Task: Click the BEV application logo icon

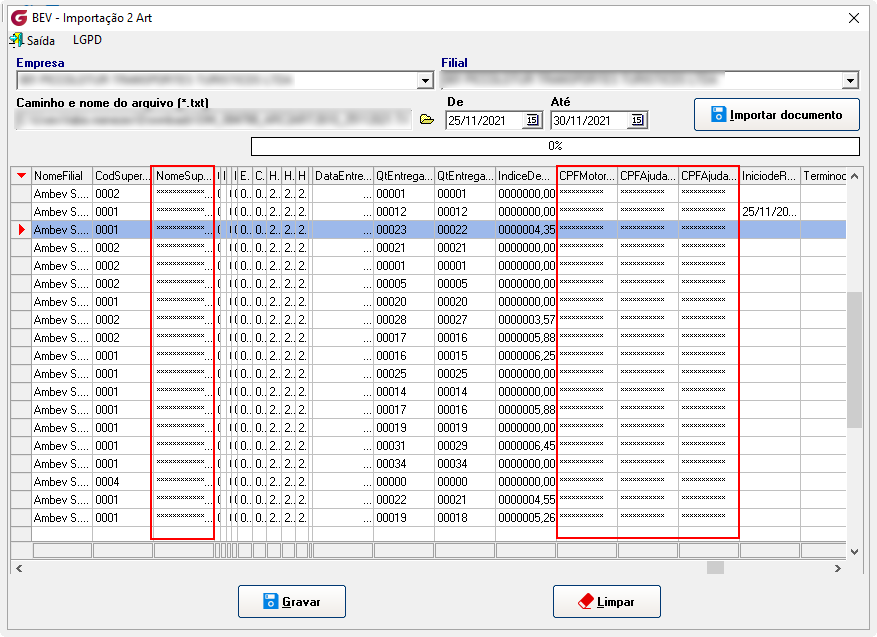Action: [x=19, y=18]
